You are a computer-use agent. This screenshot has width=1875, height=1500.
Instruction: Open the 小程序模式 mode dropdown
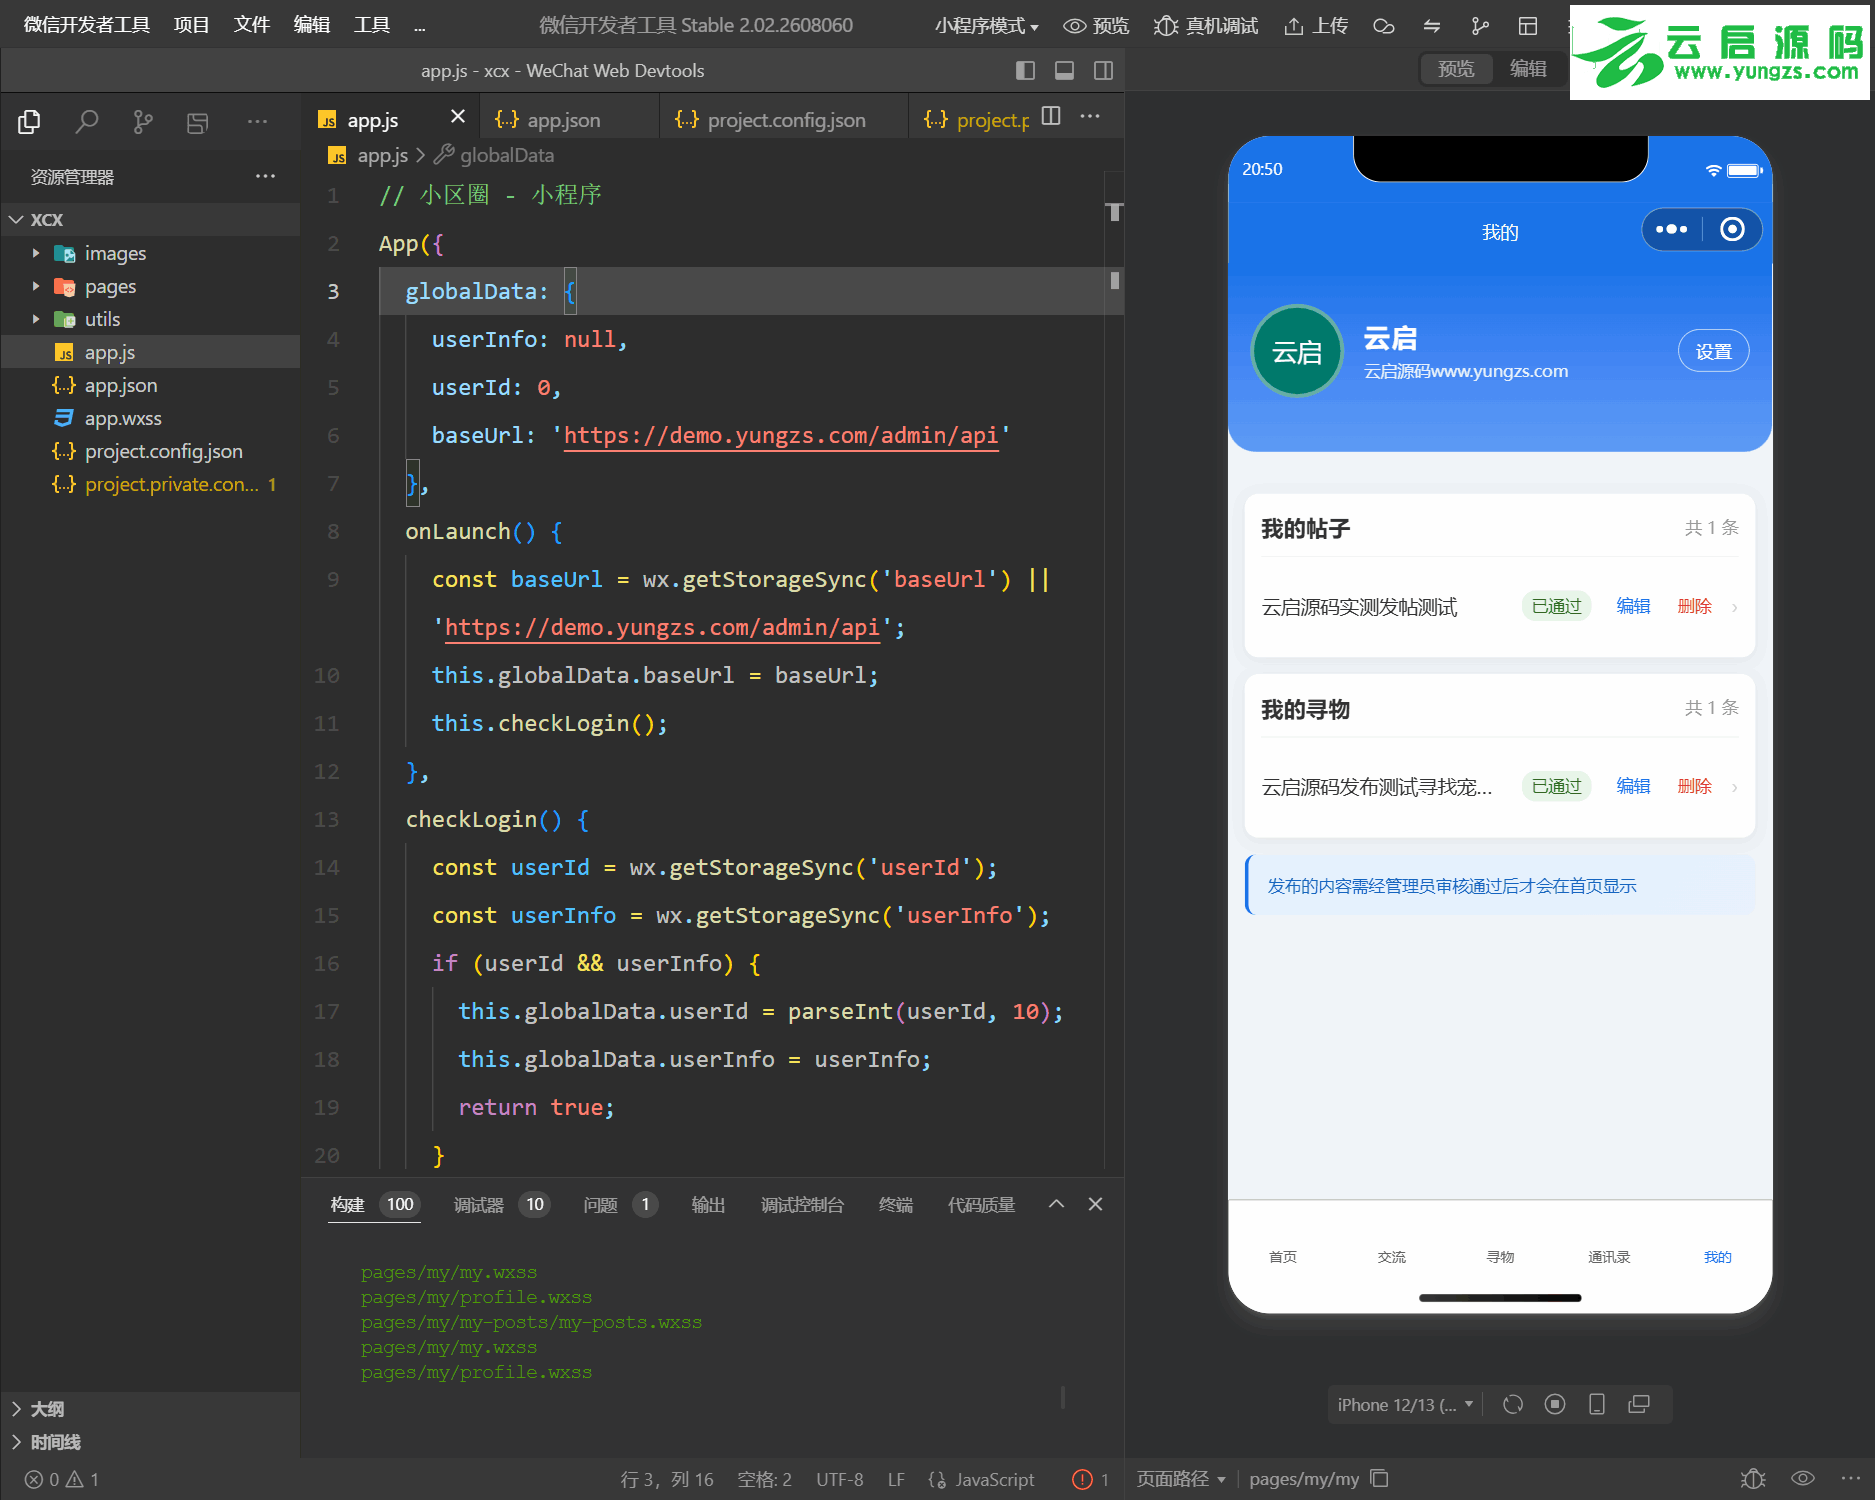[x=986, y=26]
